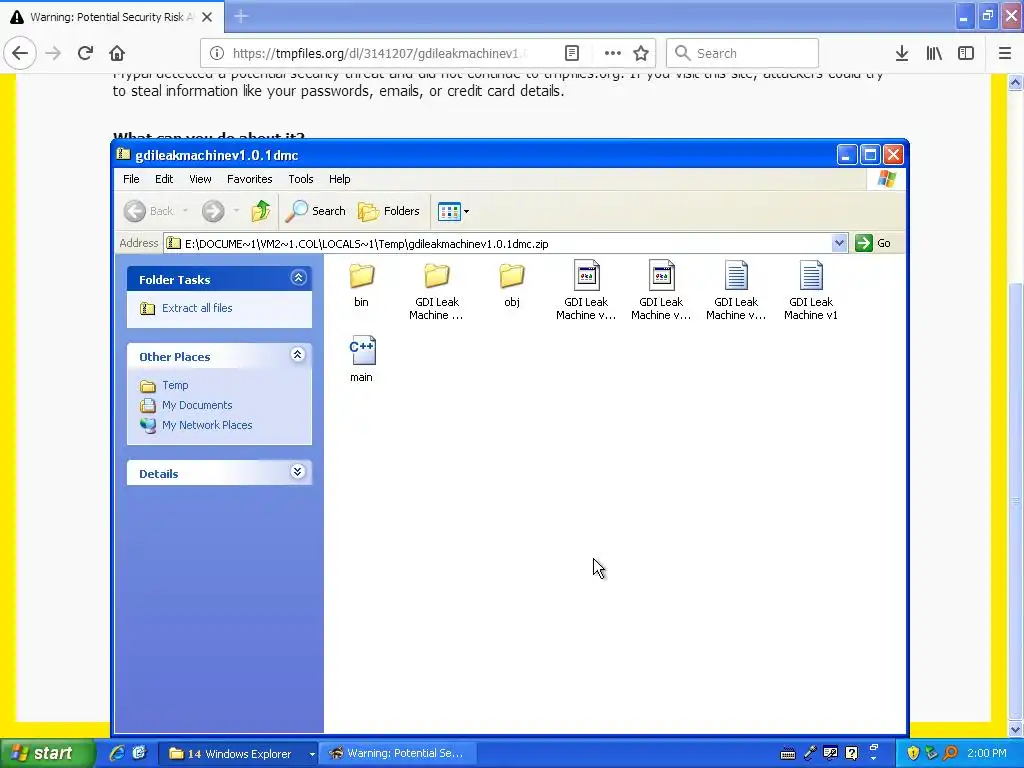Click Extract all files link
This screenshot has width=1024, height=768.
197,308
